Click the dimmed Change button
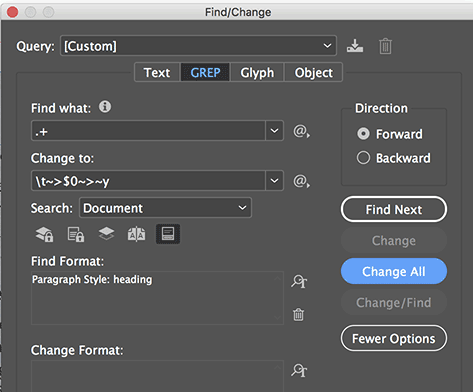The width and height of the screenshot is (473, 392). [394, 240]
